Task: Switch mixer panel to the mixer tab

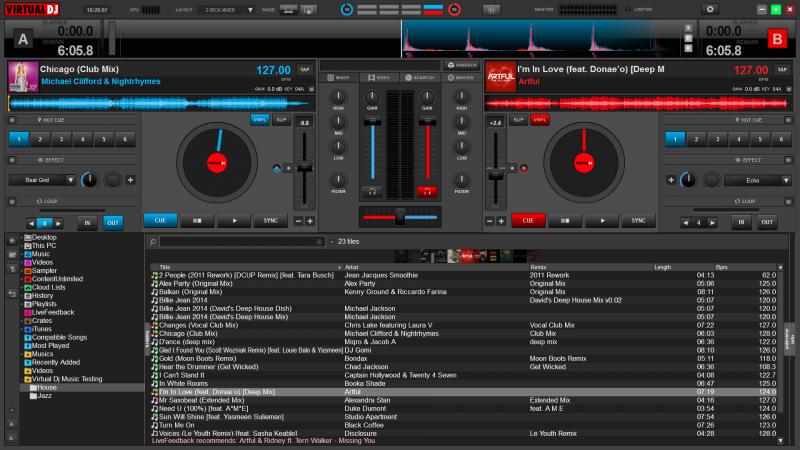Action: pos(339,78)
